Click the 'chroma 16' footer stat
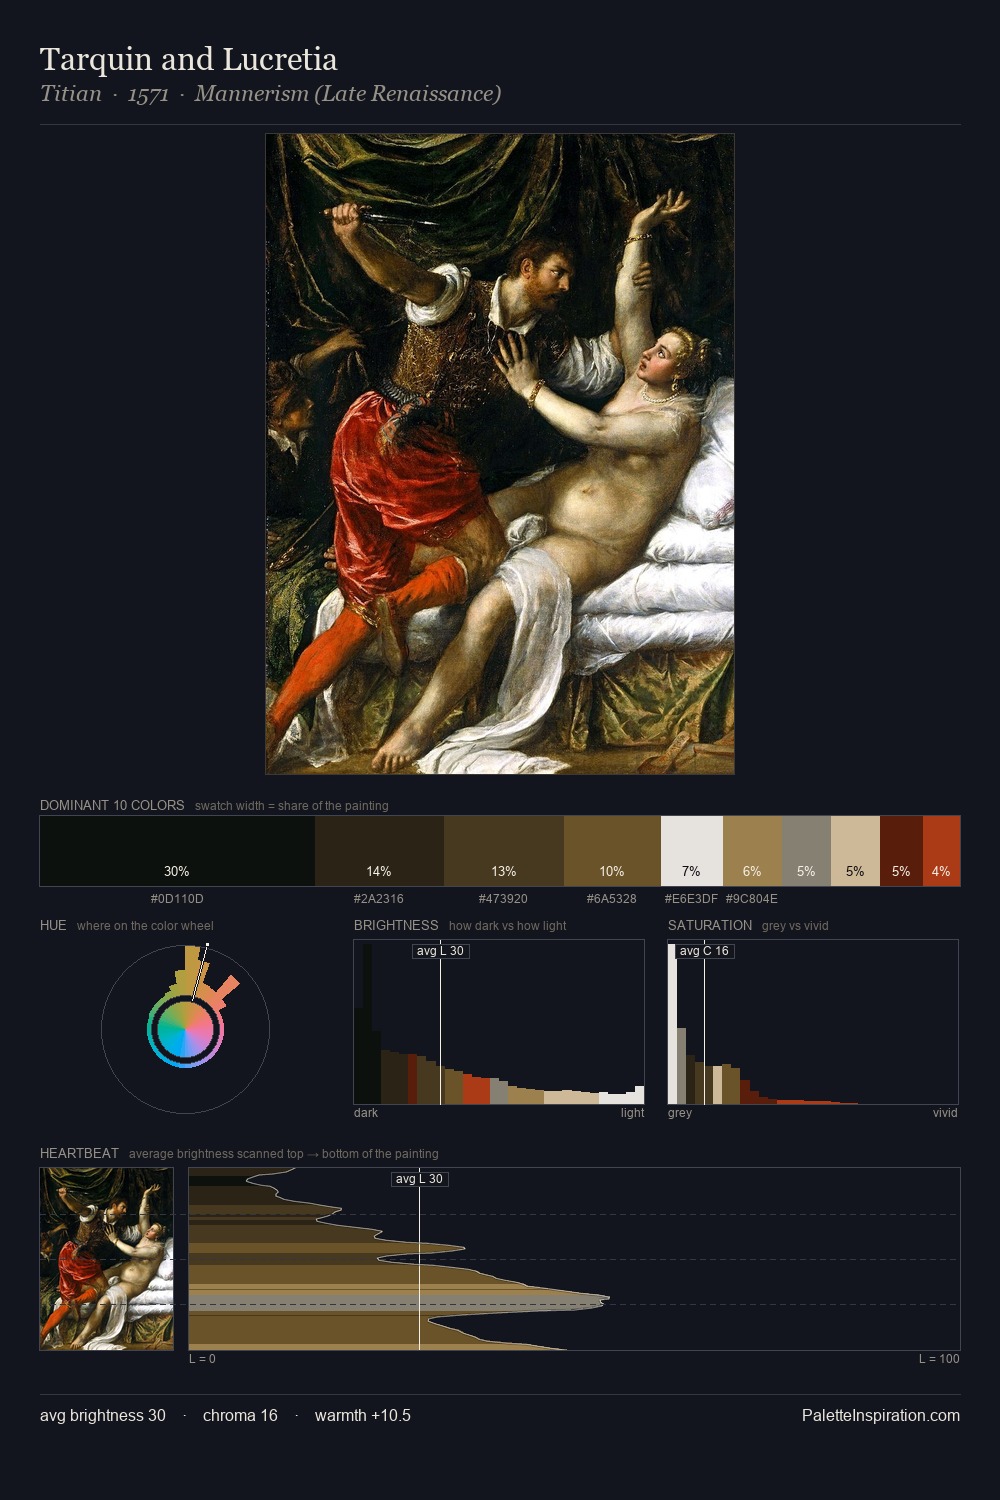Image resolution: width=1000 pixels, height=1500 pixels. (240, 1415)
